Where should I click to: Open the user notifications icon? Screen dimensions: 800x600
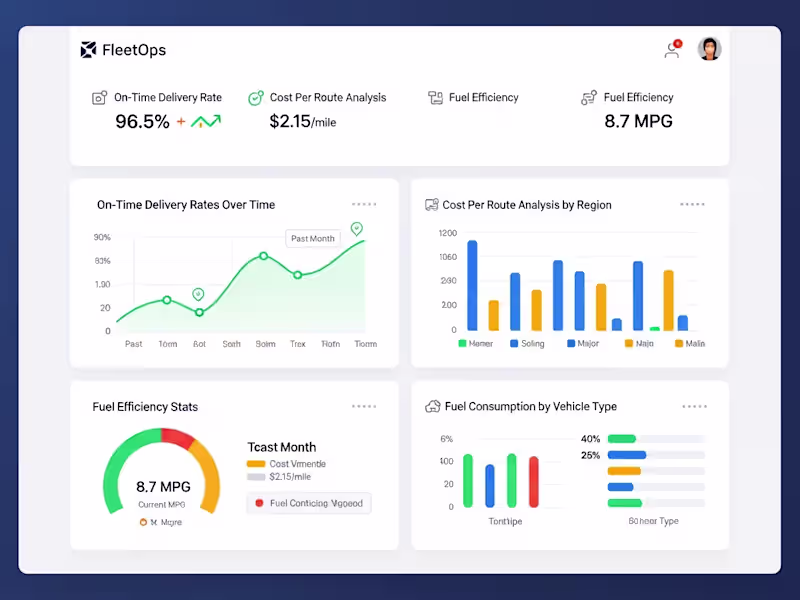(673, 49)
